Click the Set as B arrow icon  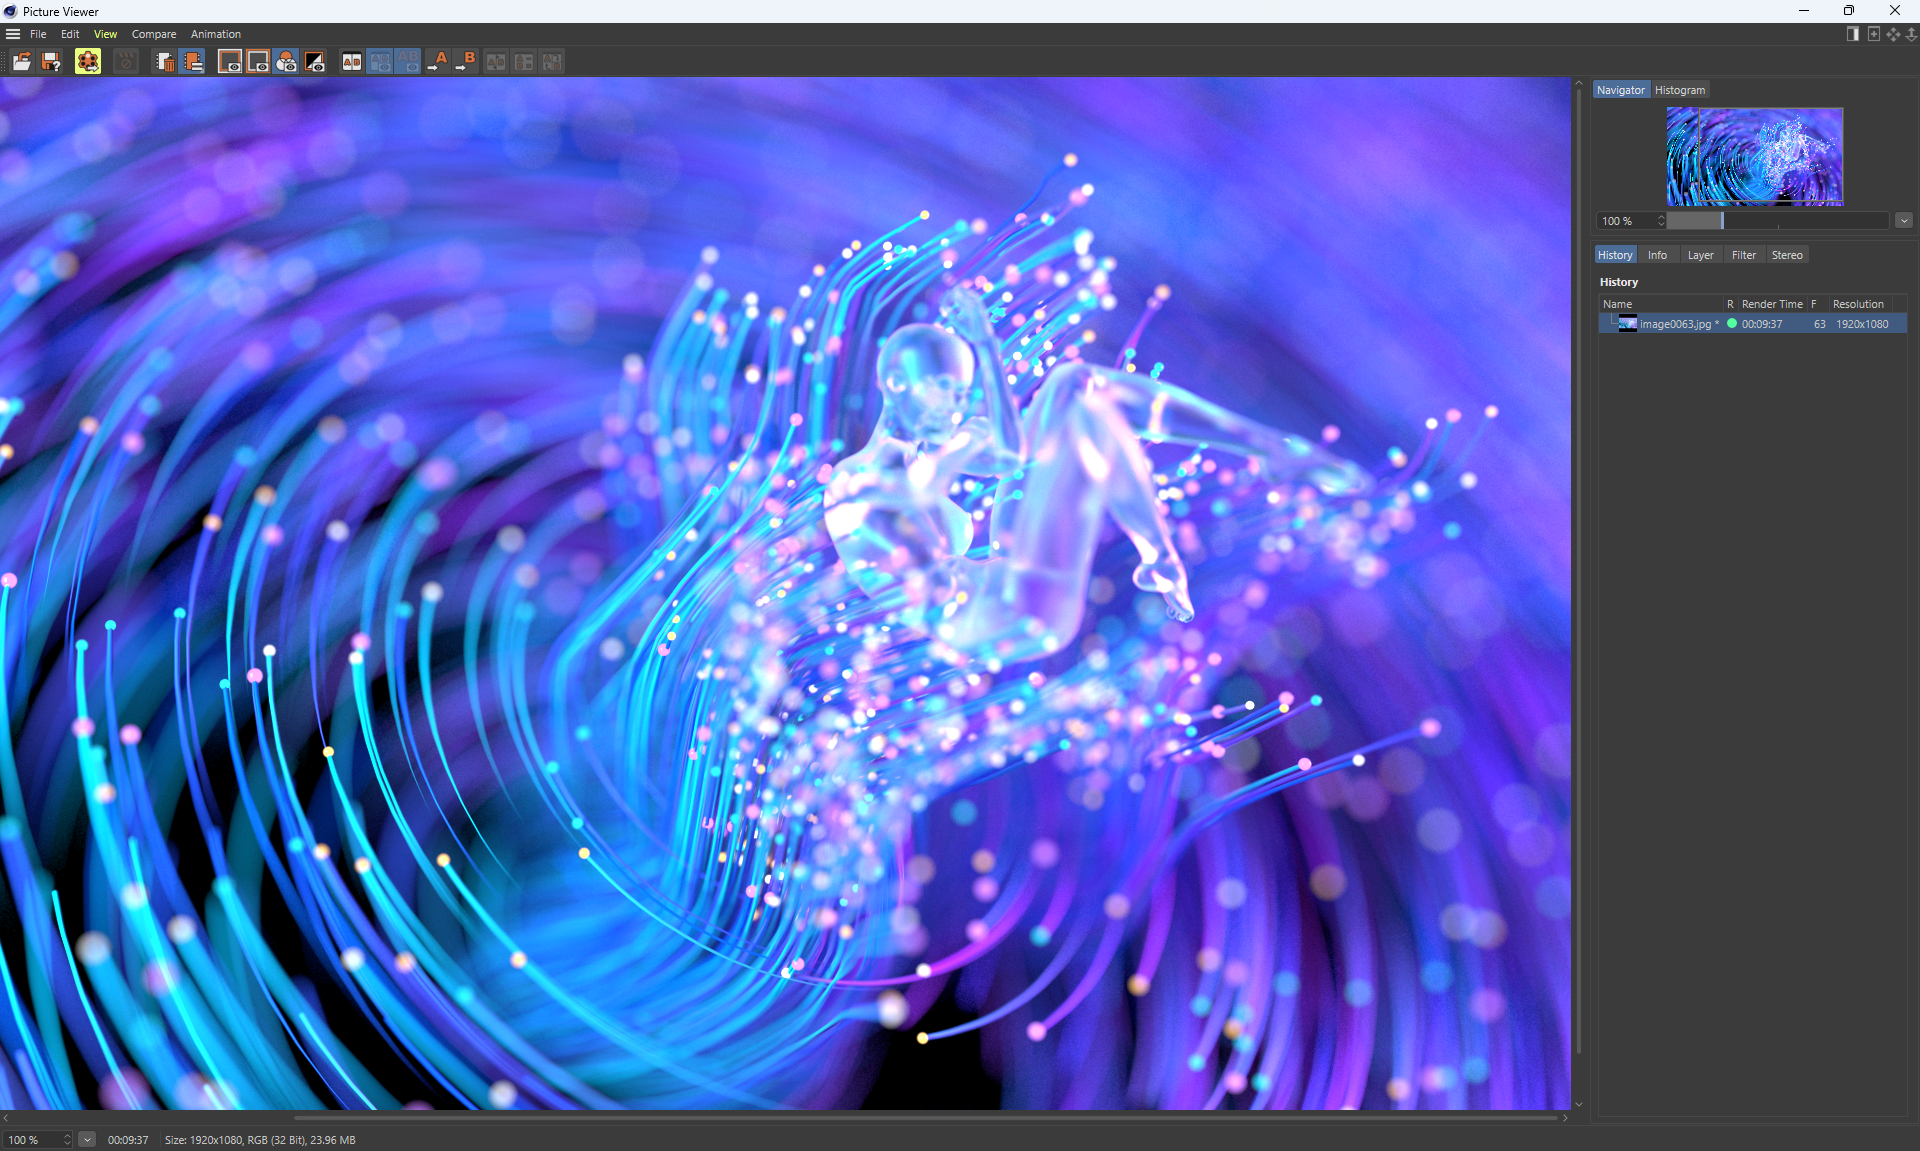tap(466, 62)
